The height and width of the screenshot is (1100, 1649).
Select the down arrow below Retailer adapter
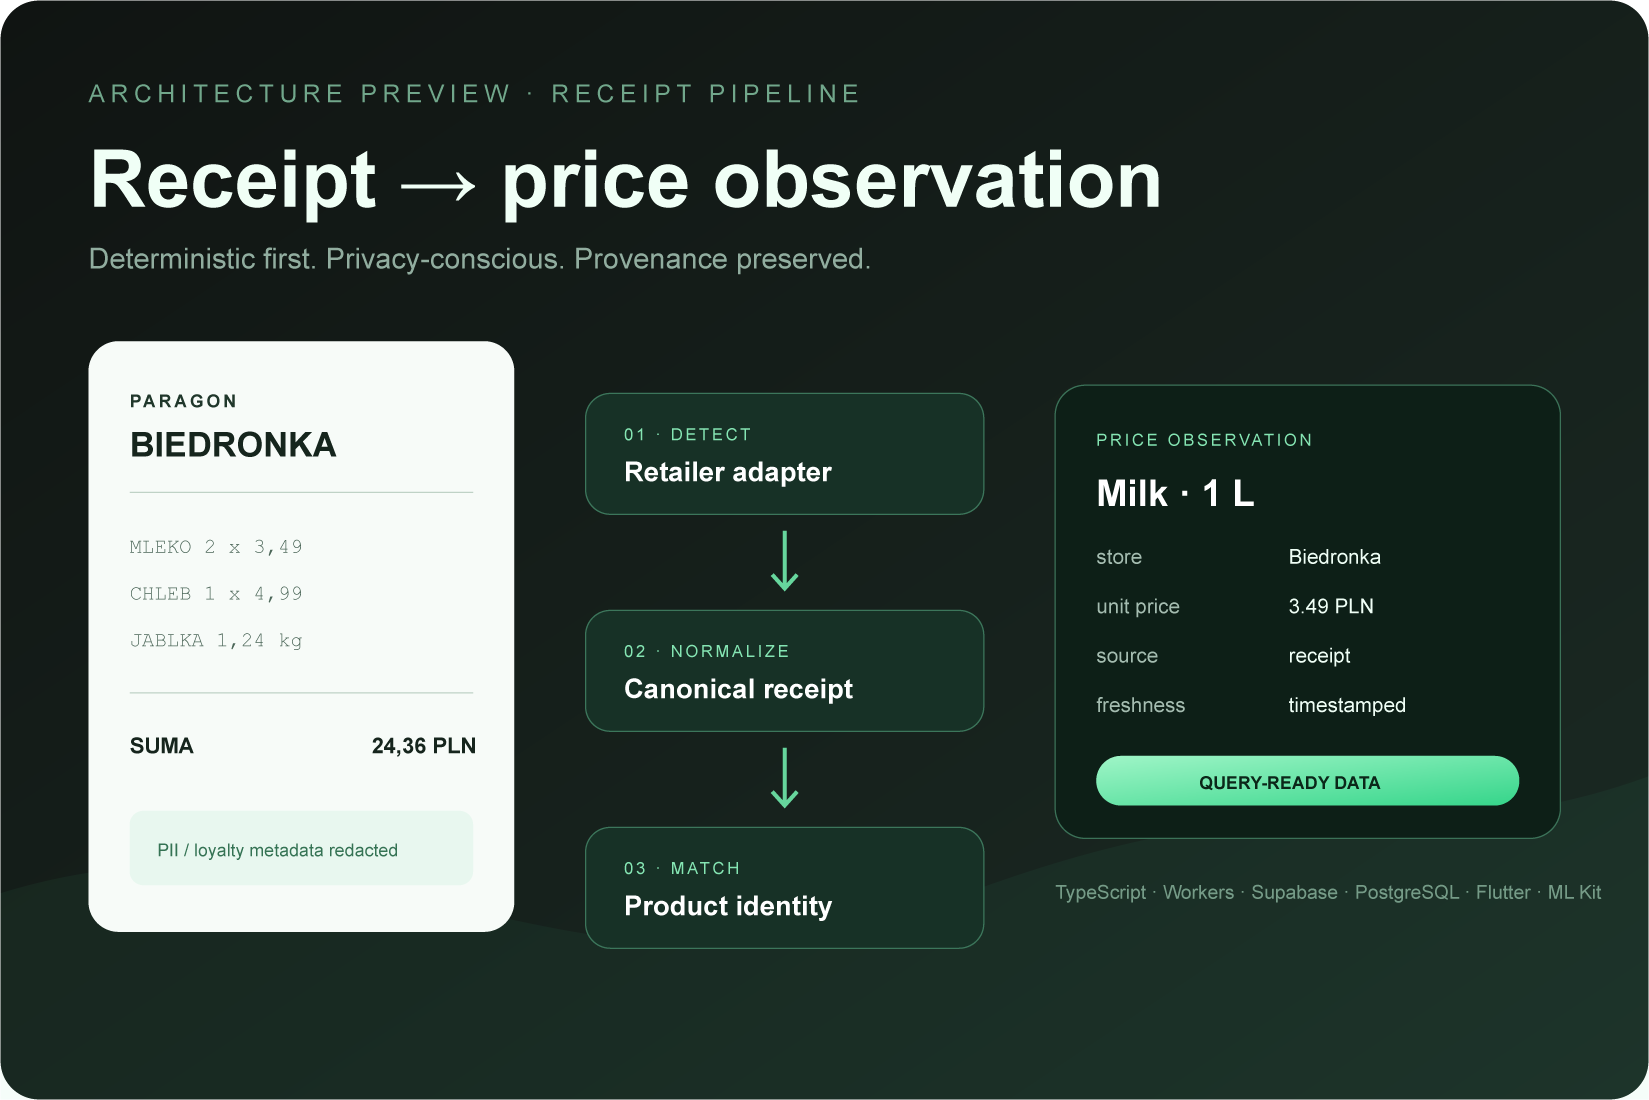click(785, 561)
